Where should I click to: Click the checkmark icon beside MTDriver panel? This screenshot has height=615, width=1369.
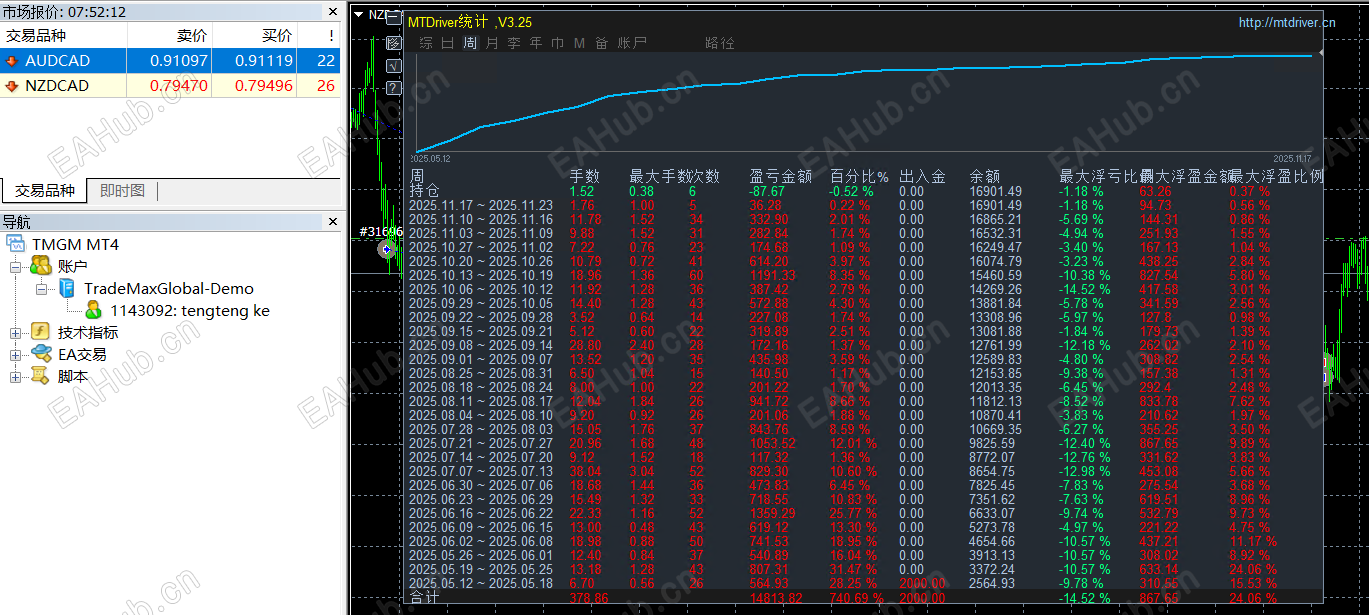(394, 65)
